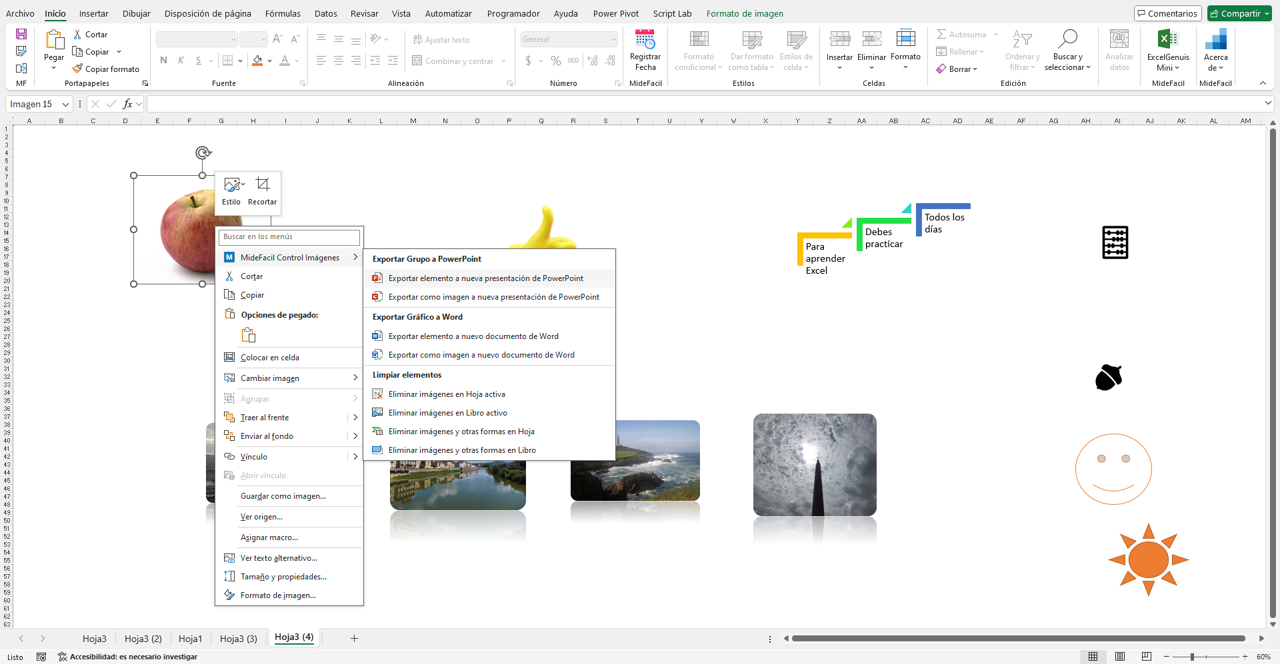
Task: Adjust the zoom slider in status bar
Action: [x=1192, y=657]
